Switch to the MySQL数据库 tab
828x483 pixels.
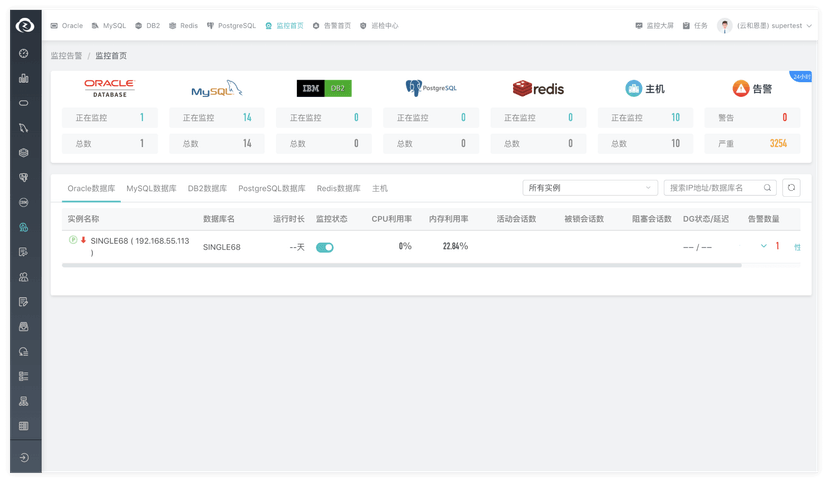pyautogui.click(x=152, y=188)
